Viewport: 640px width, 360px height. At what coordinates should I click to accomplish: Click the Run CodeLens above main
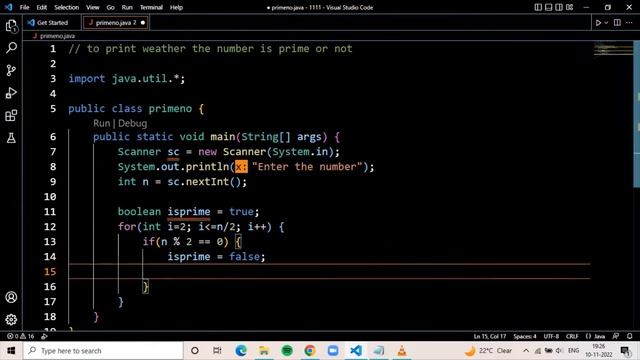tap(102, 123)
